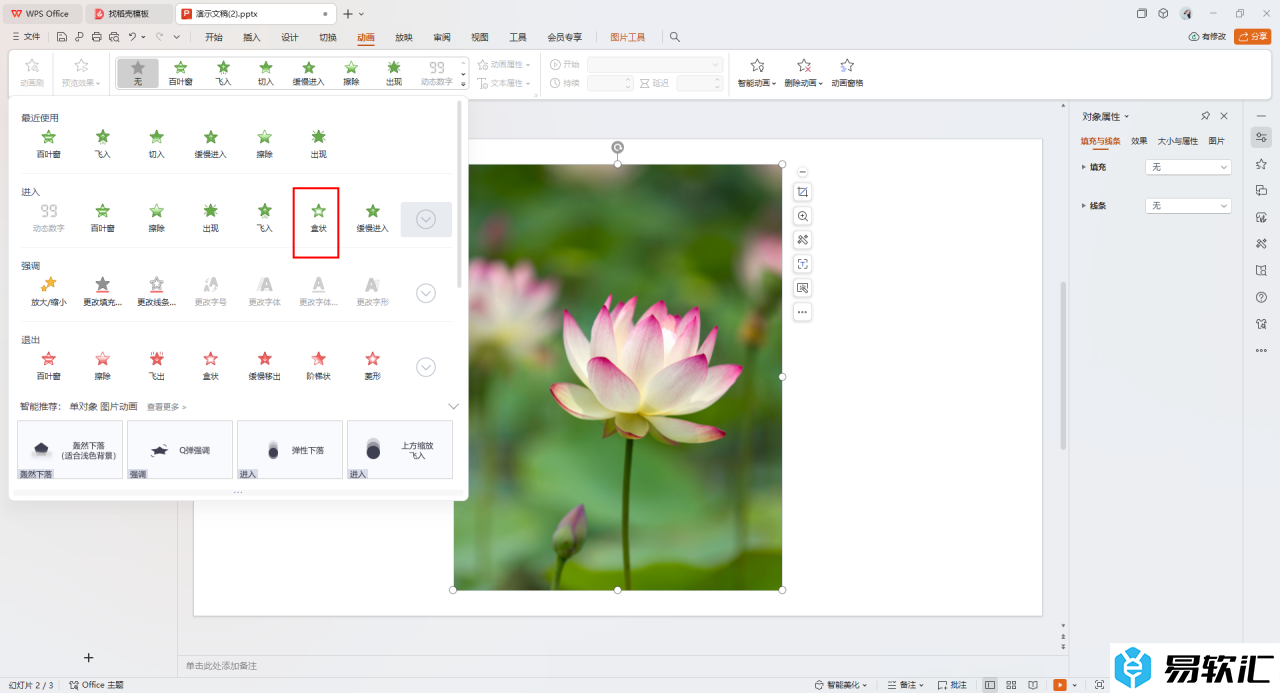Pick 出现 animation under 最近使用
The image size is (1280, 693).
coord(318,144)
